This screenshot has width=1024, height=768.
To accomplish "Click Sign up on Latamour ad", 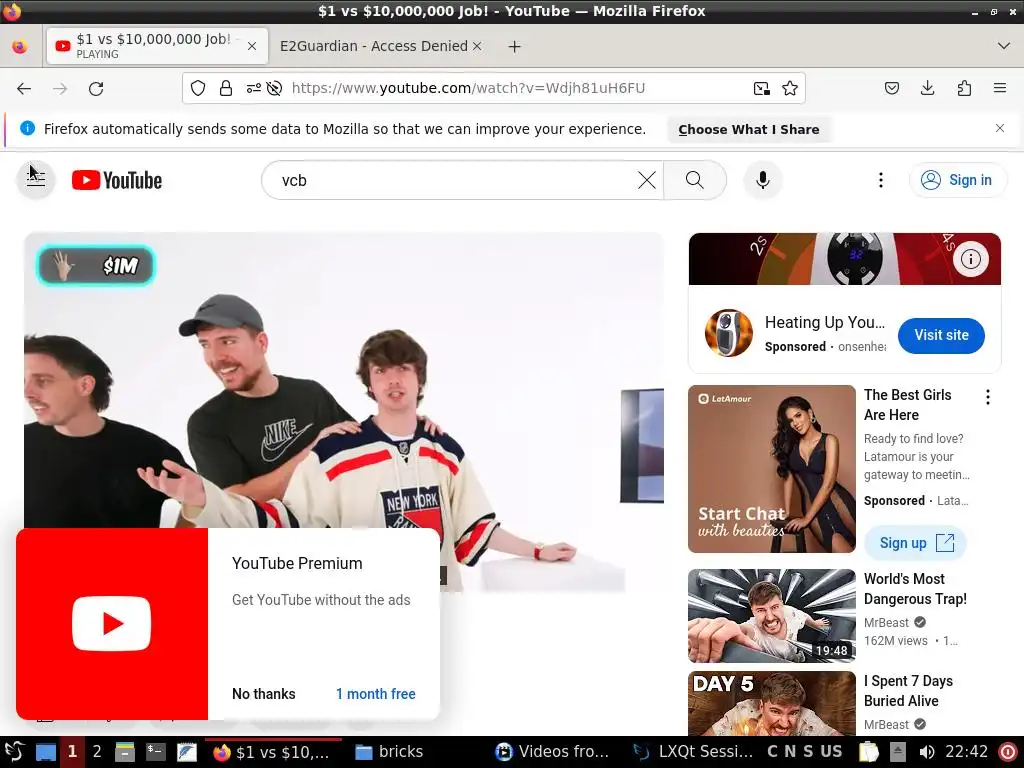I will 916,543.
